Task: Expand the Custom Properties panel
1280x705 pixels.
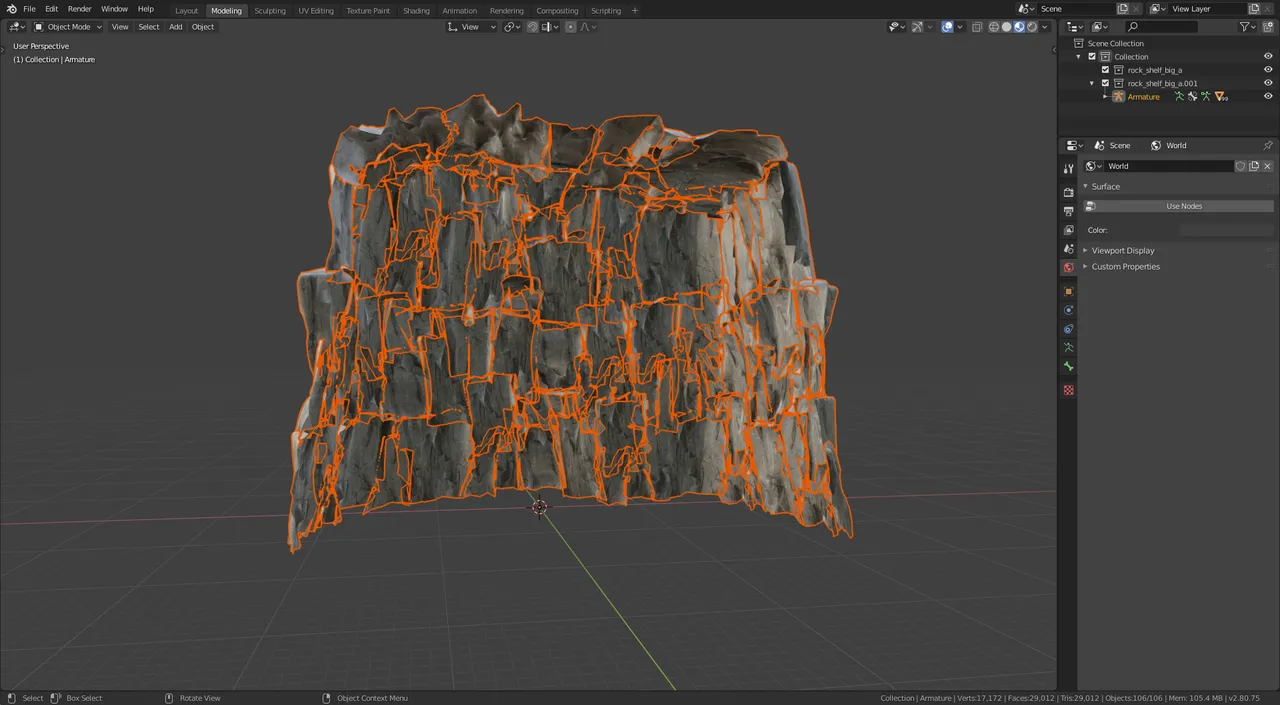Action: [1125, 267]
